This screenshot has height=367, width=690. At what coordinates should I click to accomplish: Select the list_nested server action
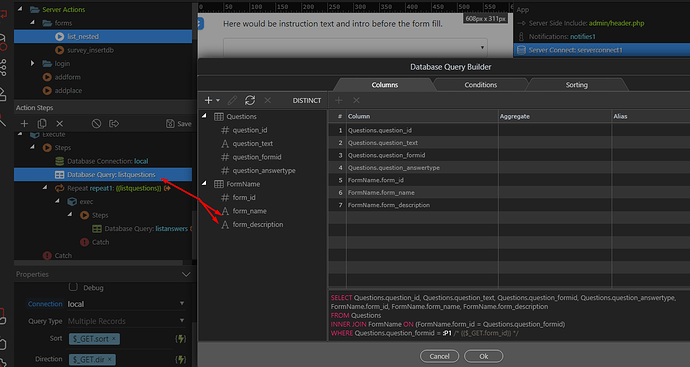[103, 37]
